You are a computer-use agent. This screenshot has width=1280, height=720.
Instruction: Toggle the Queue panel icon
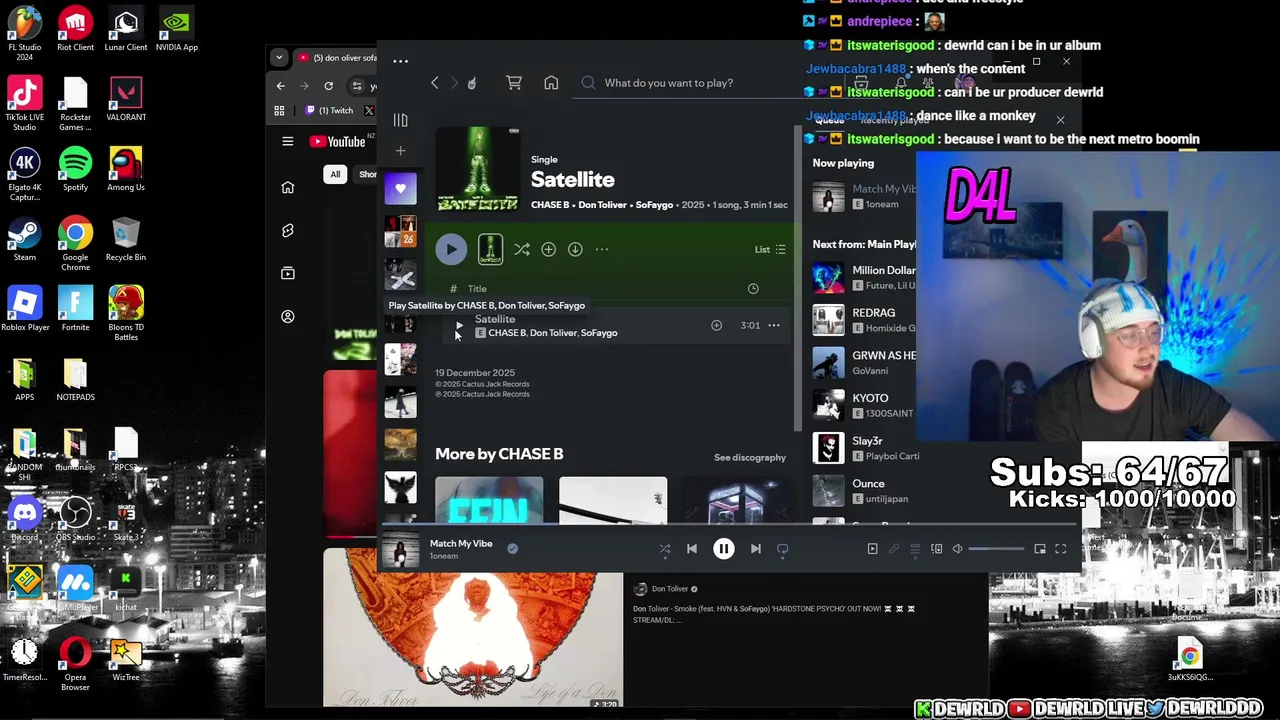coord(915,549)
